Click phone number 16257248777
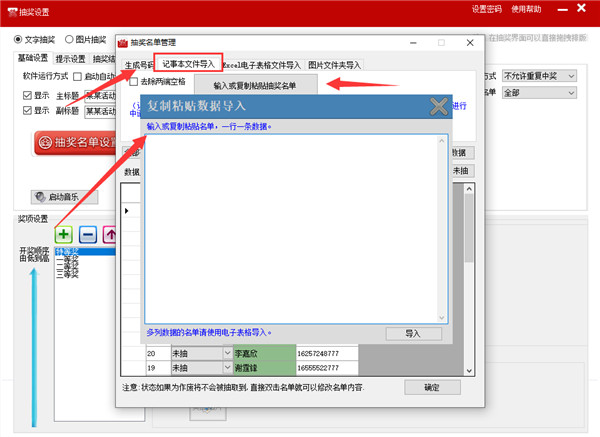Viewport: 600px width, 437px height. [327, 353]
